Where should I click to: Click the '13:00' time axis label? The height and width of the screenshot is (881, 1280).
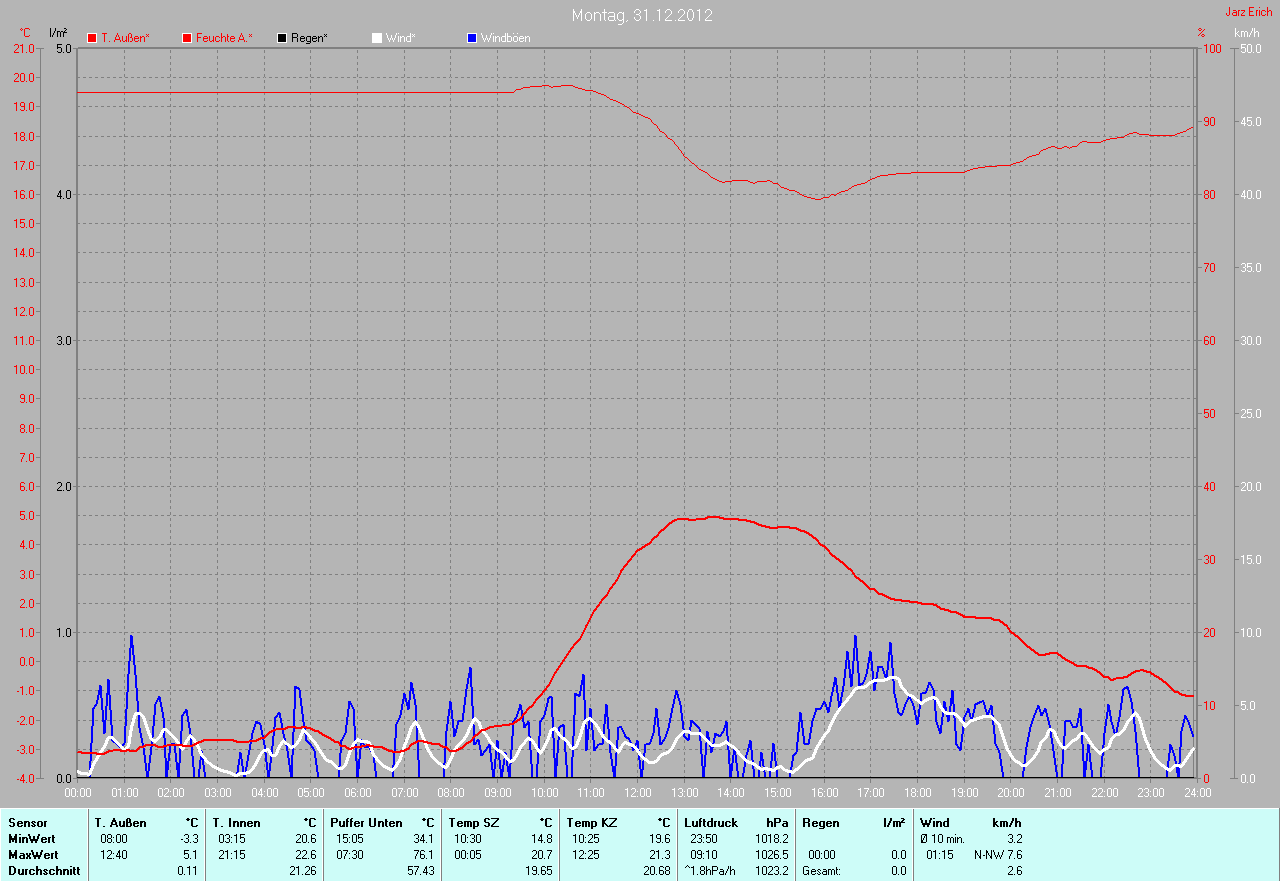coord(685,792)
